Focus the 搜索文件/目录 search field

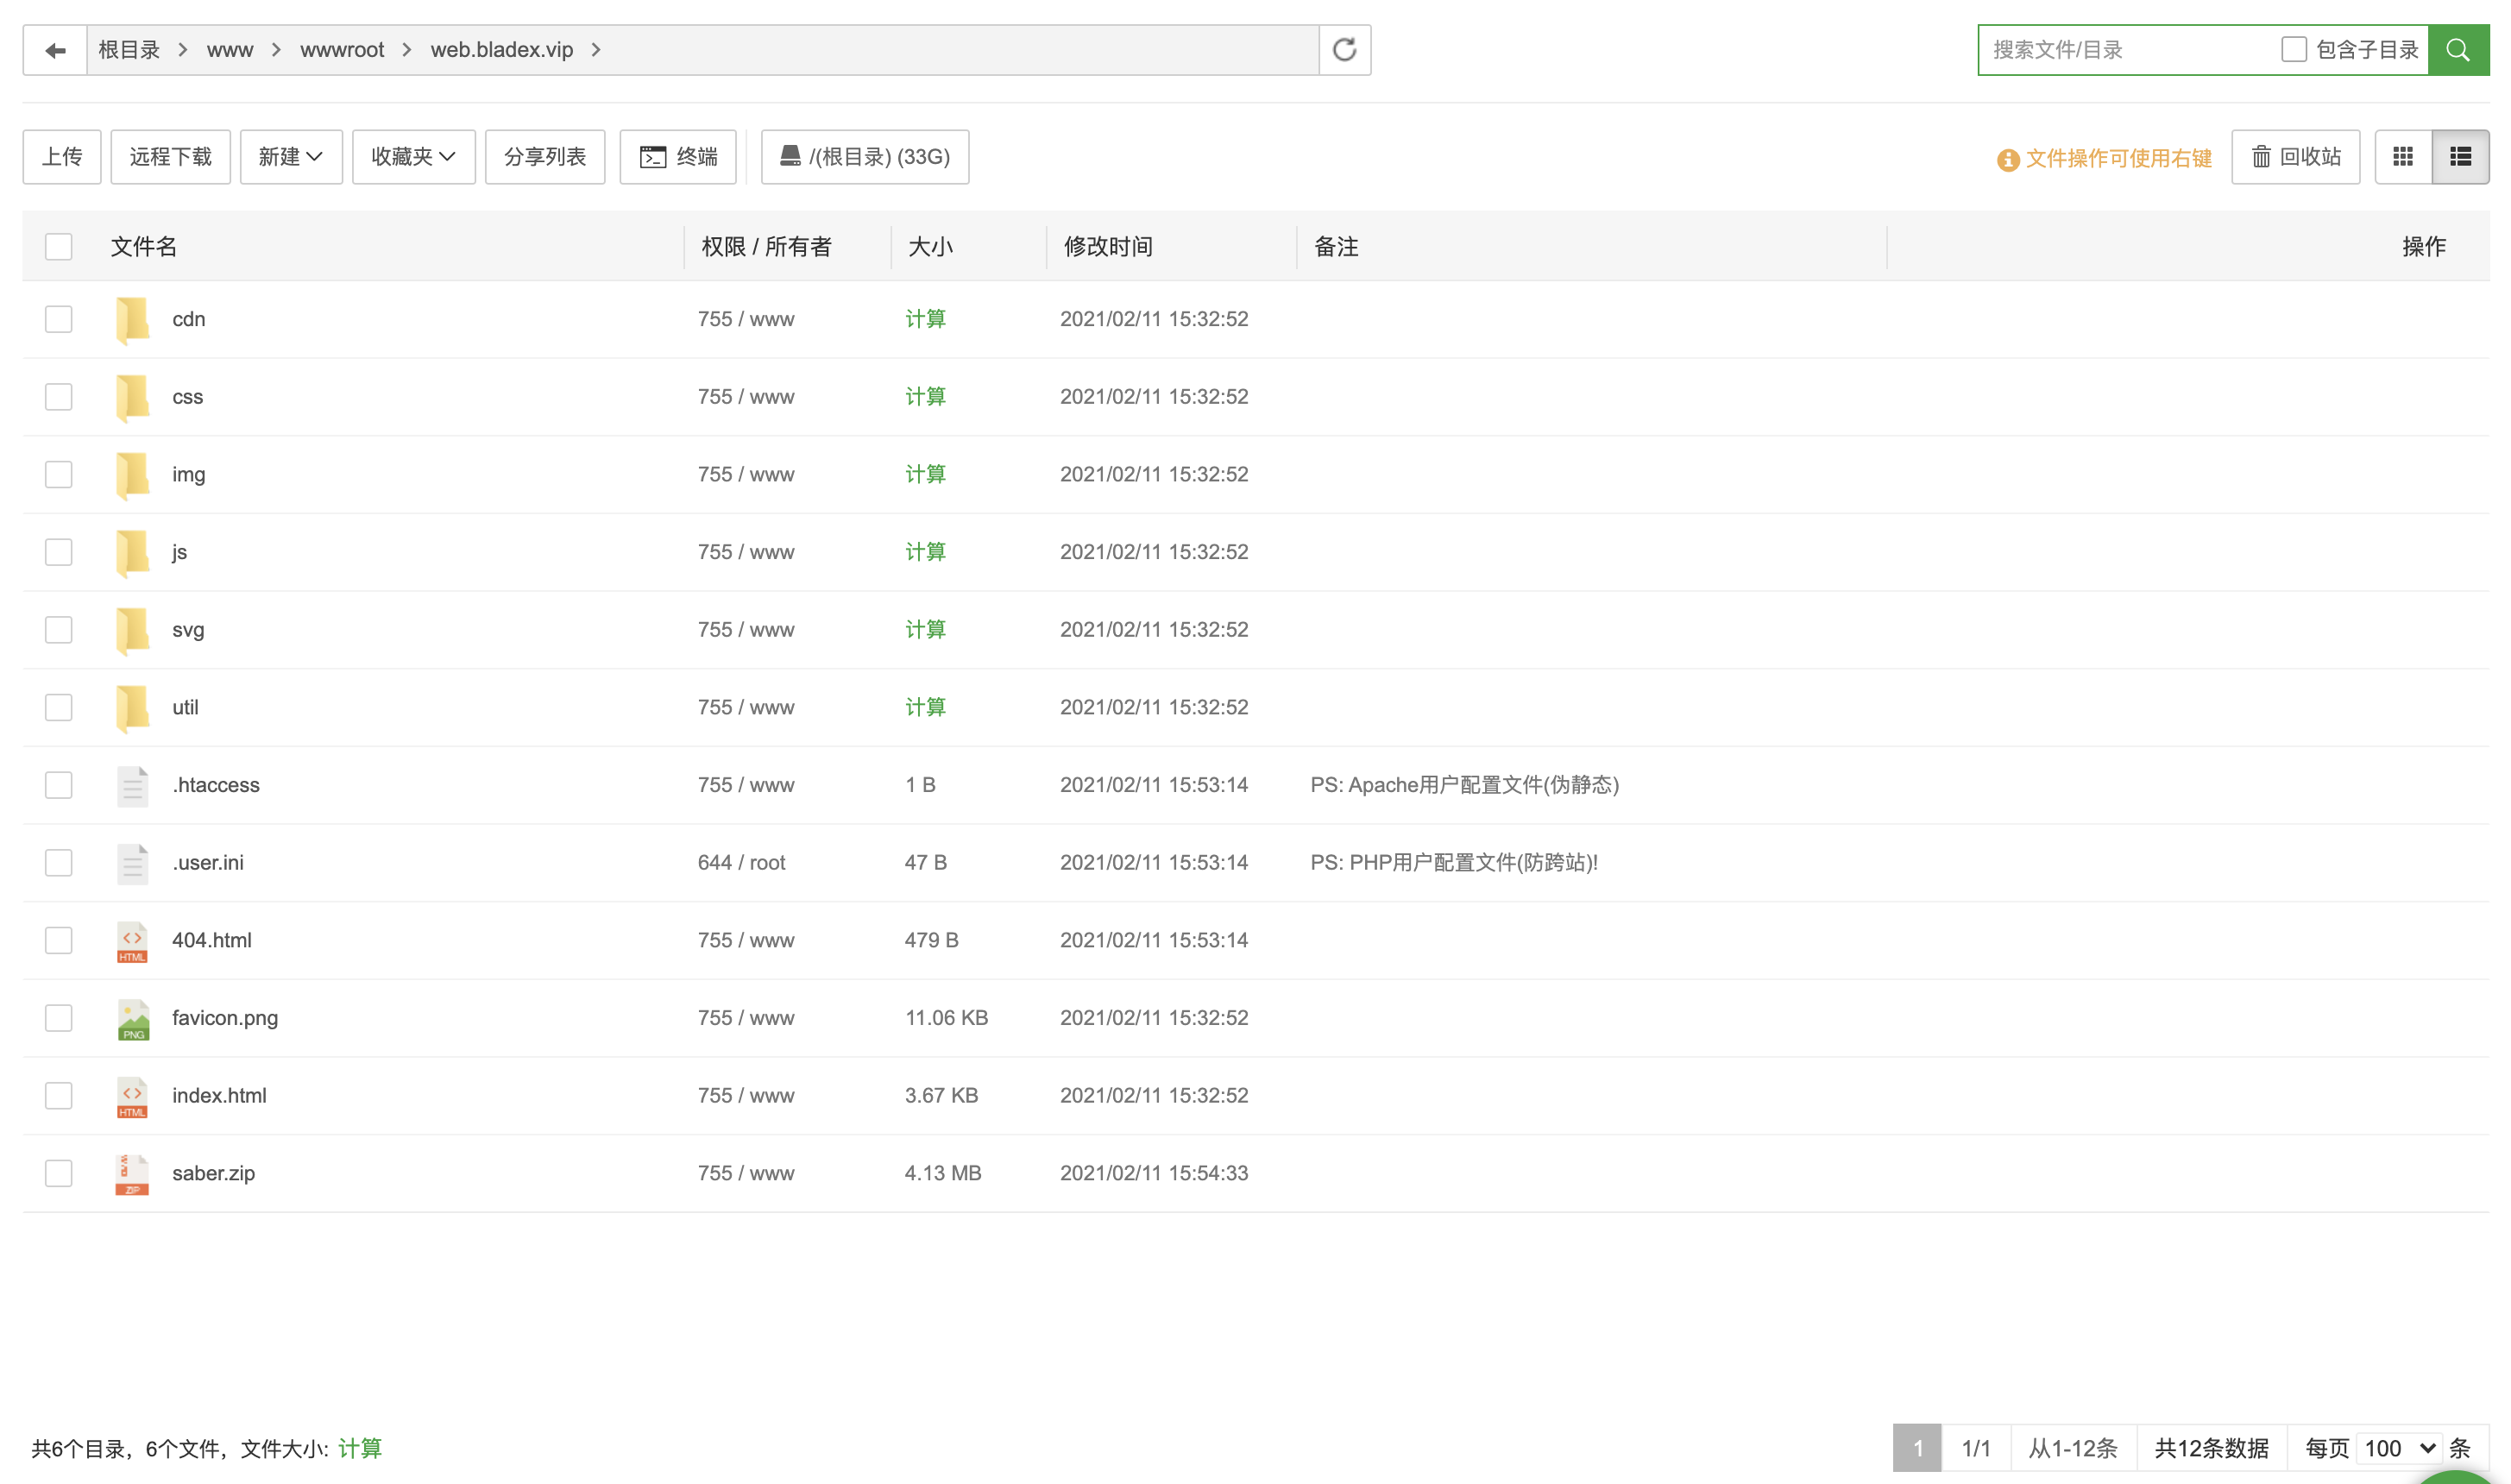click(2130, 50)
